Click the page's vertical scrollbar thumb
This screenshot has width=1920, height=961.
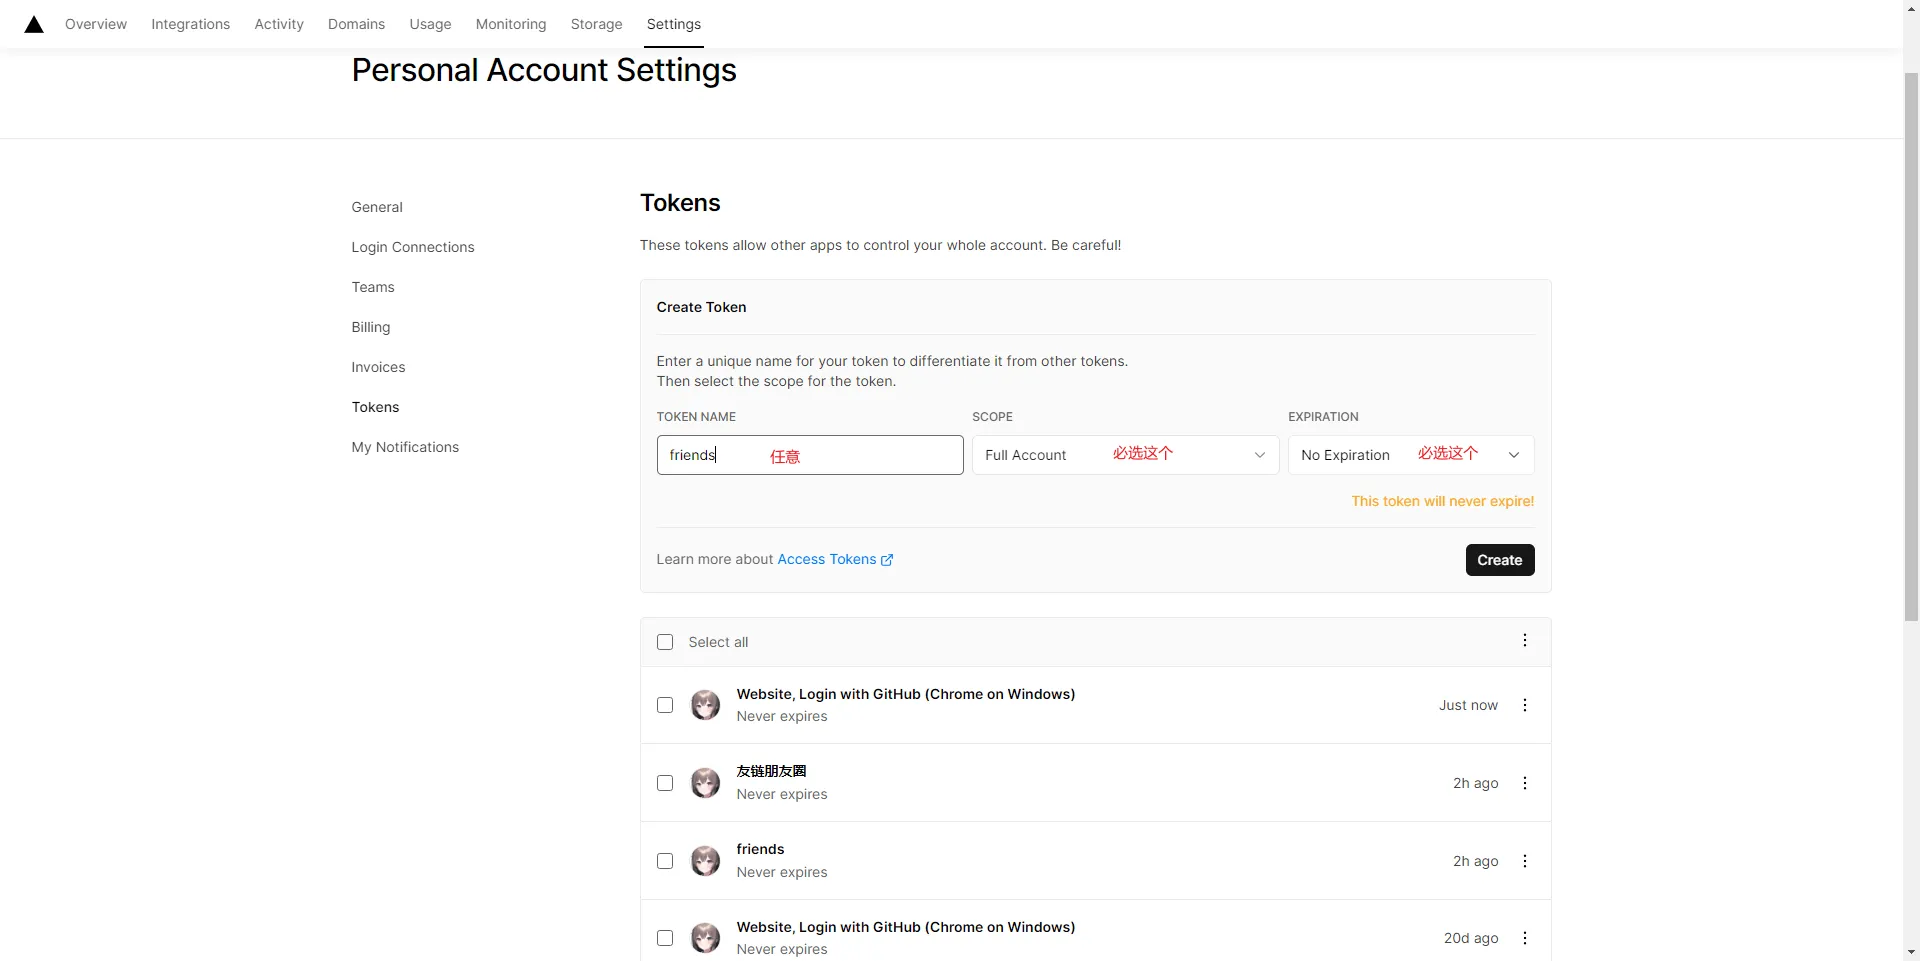tap(1911, 340)
